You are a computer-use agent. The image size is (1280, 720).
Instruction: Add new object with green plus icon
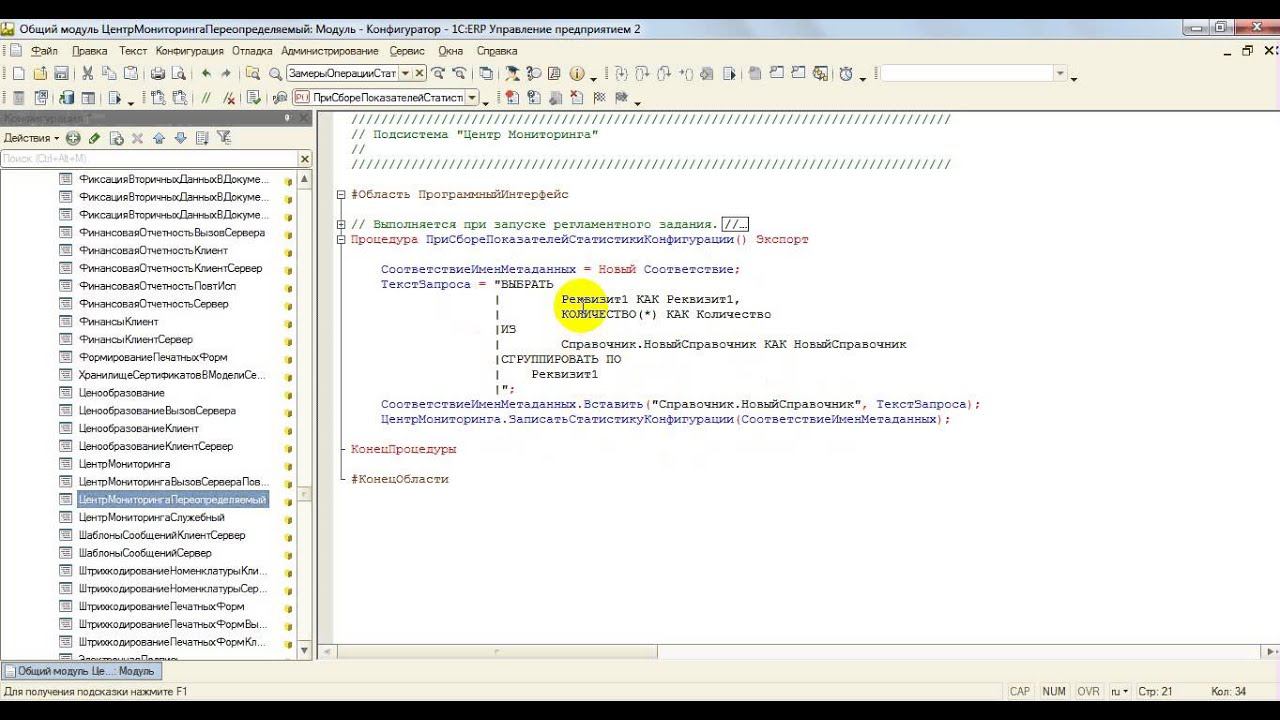[73, 138]
